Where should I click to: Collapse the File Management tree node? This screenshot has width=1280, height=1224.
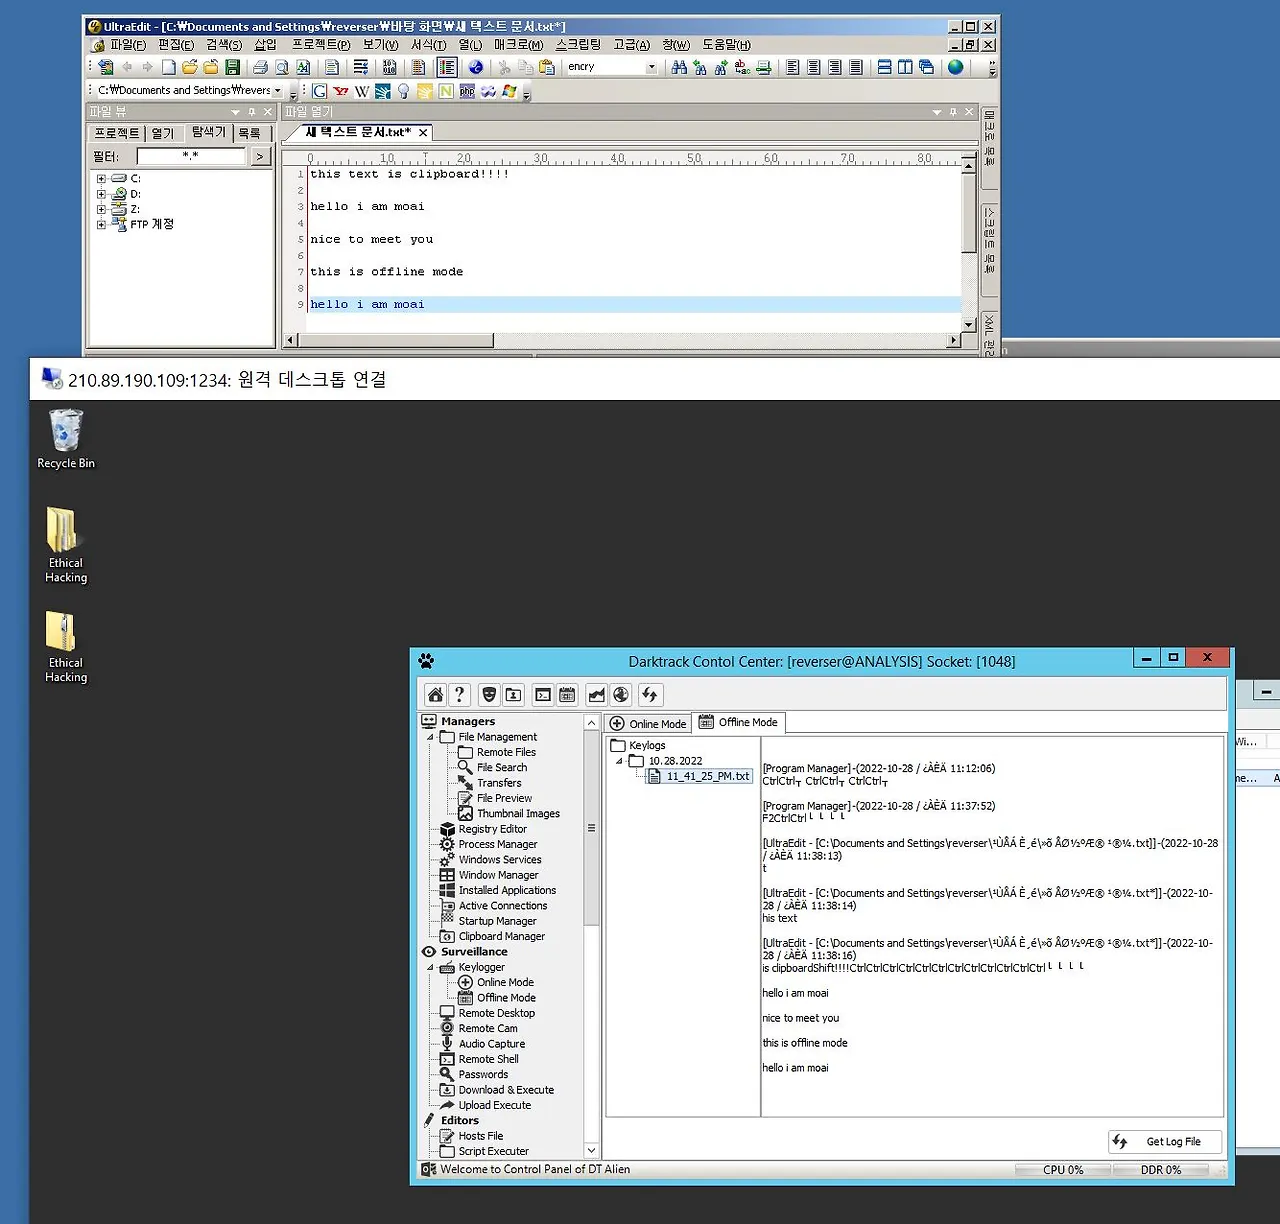(x=431, y=737)
